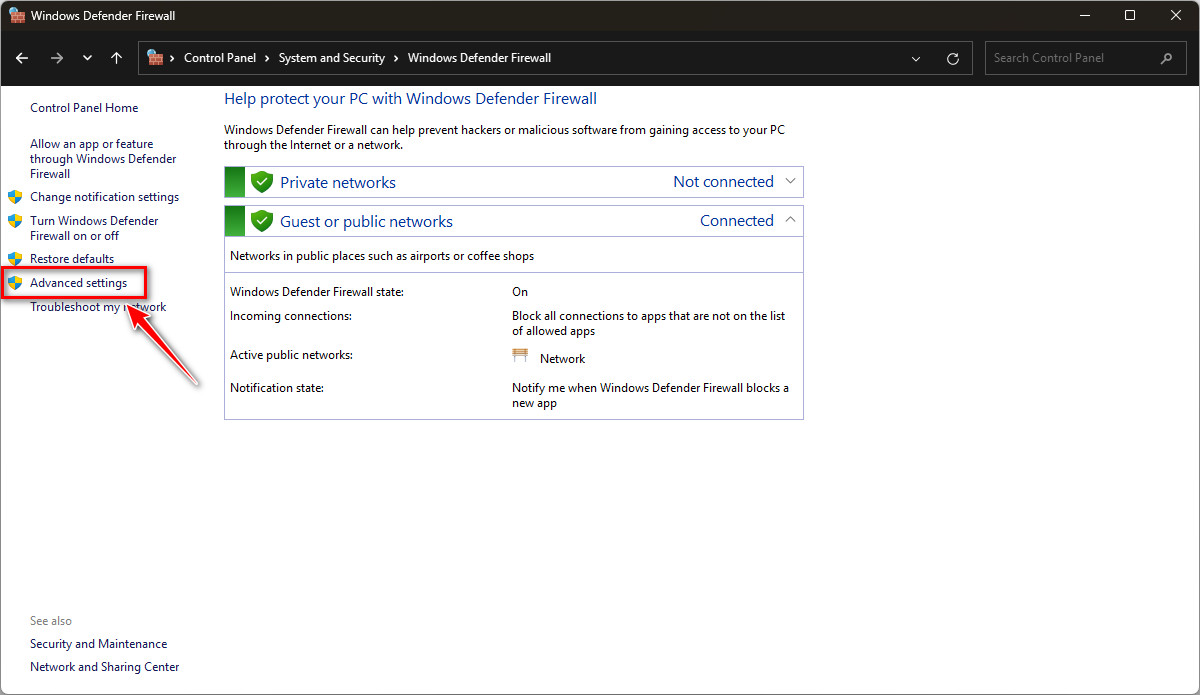
Task: Click green shield icon for Guest or public networks
Action: point(262,221)
